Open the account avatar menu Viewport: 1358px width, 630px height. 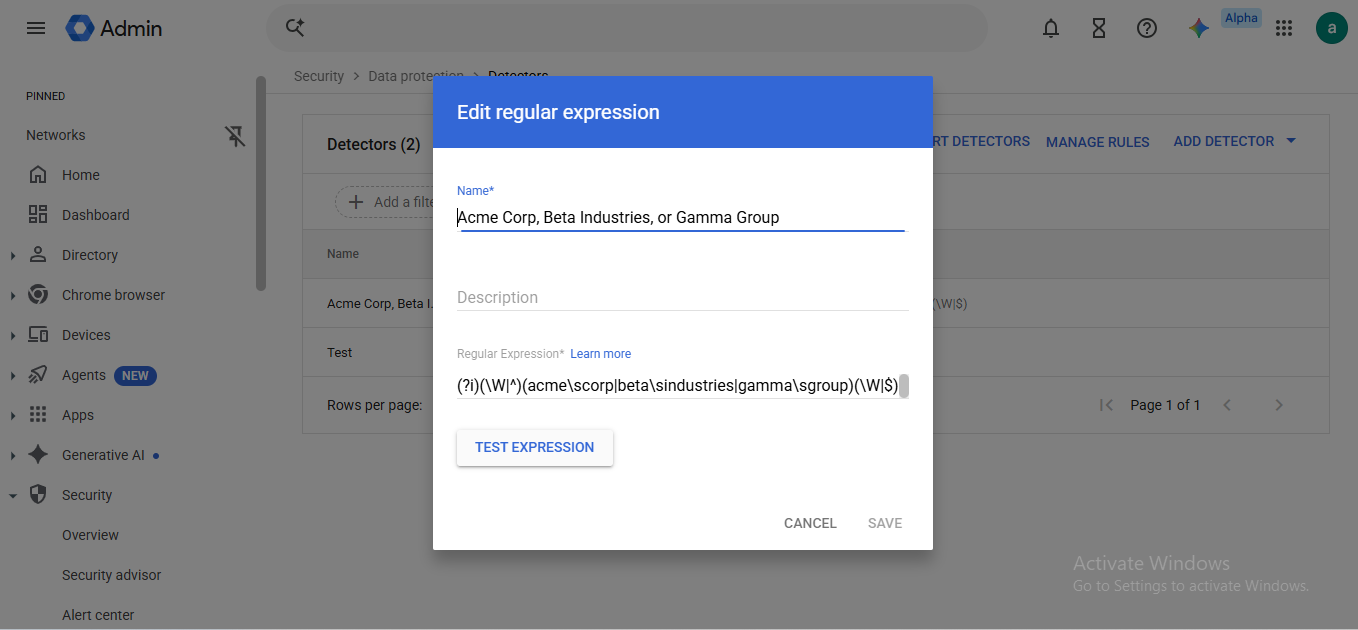click(1332, 28)
